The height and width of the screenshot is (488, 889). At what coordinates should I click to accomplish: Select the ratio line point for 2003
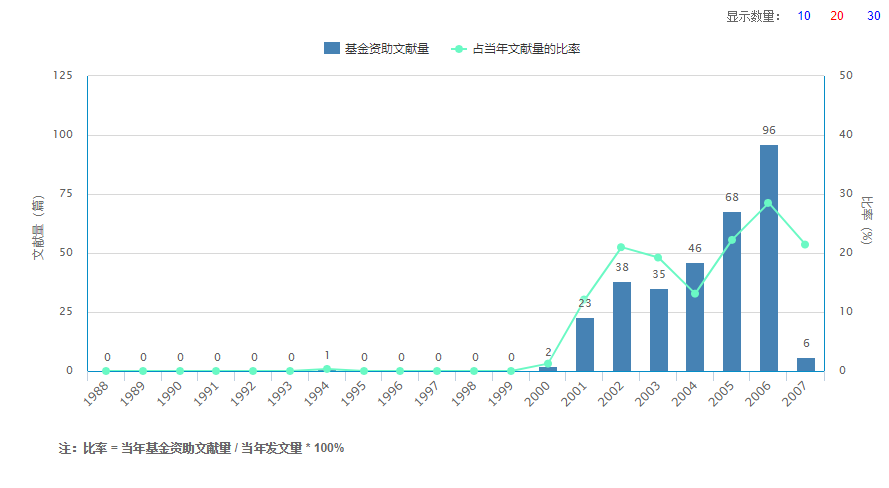[x=658, y=257]
